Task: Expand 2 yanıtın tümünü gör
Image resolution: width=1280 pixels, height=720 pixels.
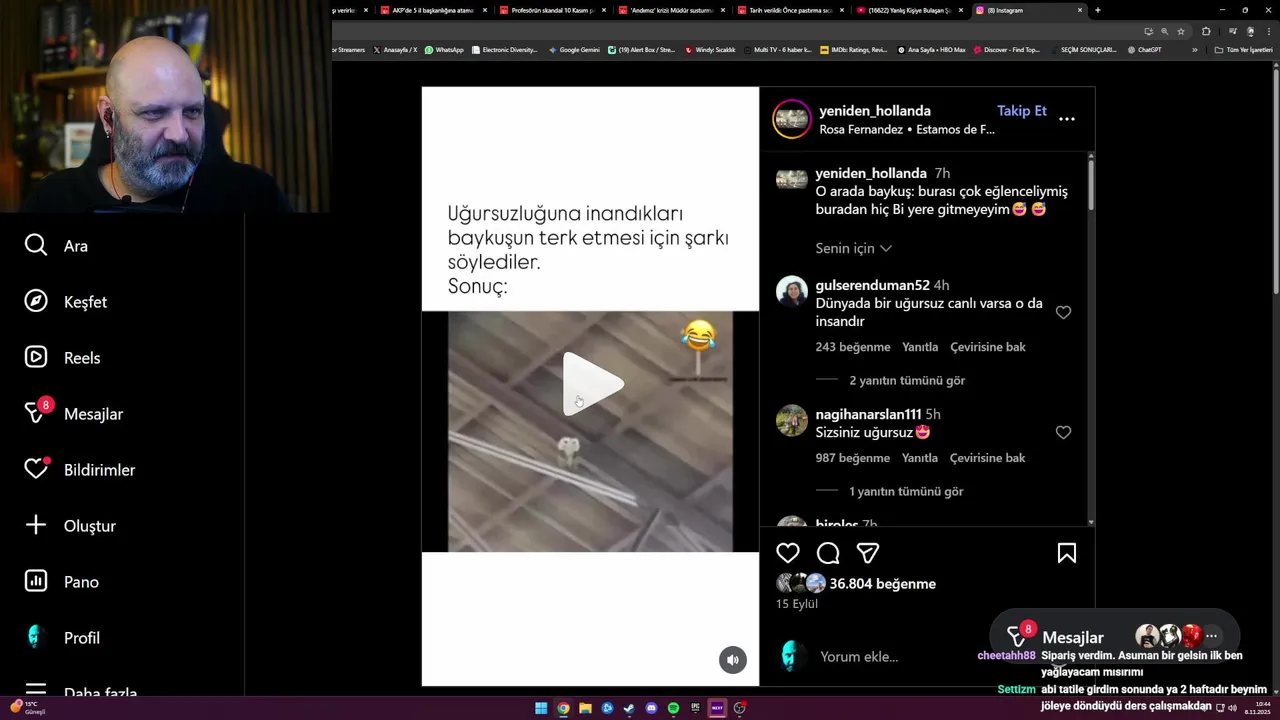Action: tap(907, 381)
